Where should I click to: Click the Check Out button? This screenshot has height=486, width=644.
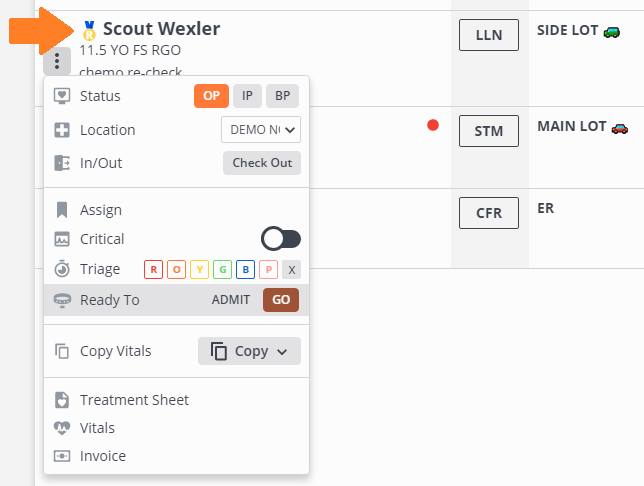(x=262, y=163)
